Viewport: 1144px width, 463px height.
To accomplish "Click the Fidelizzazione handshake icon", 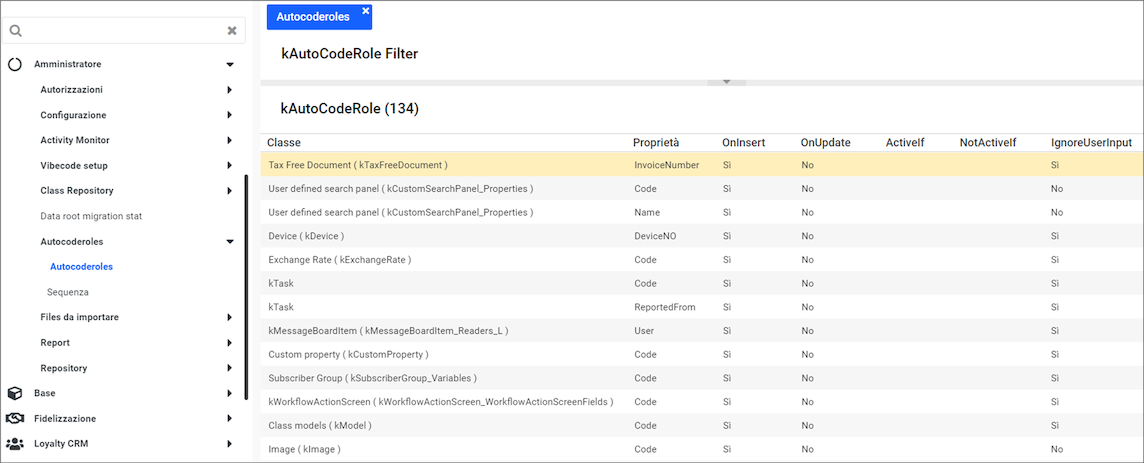I will pos(15,418).
